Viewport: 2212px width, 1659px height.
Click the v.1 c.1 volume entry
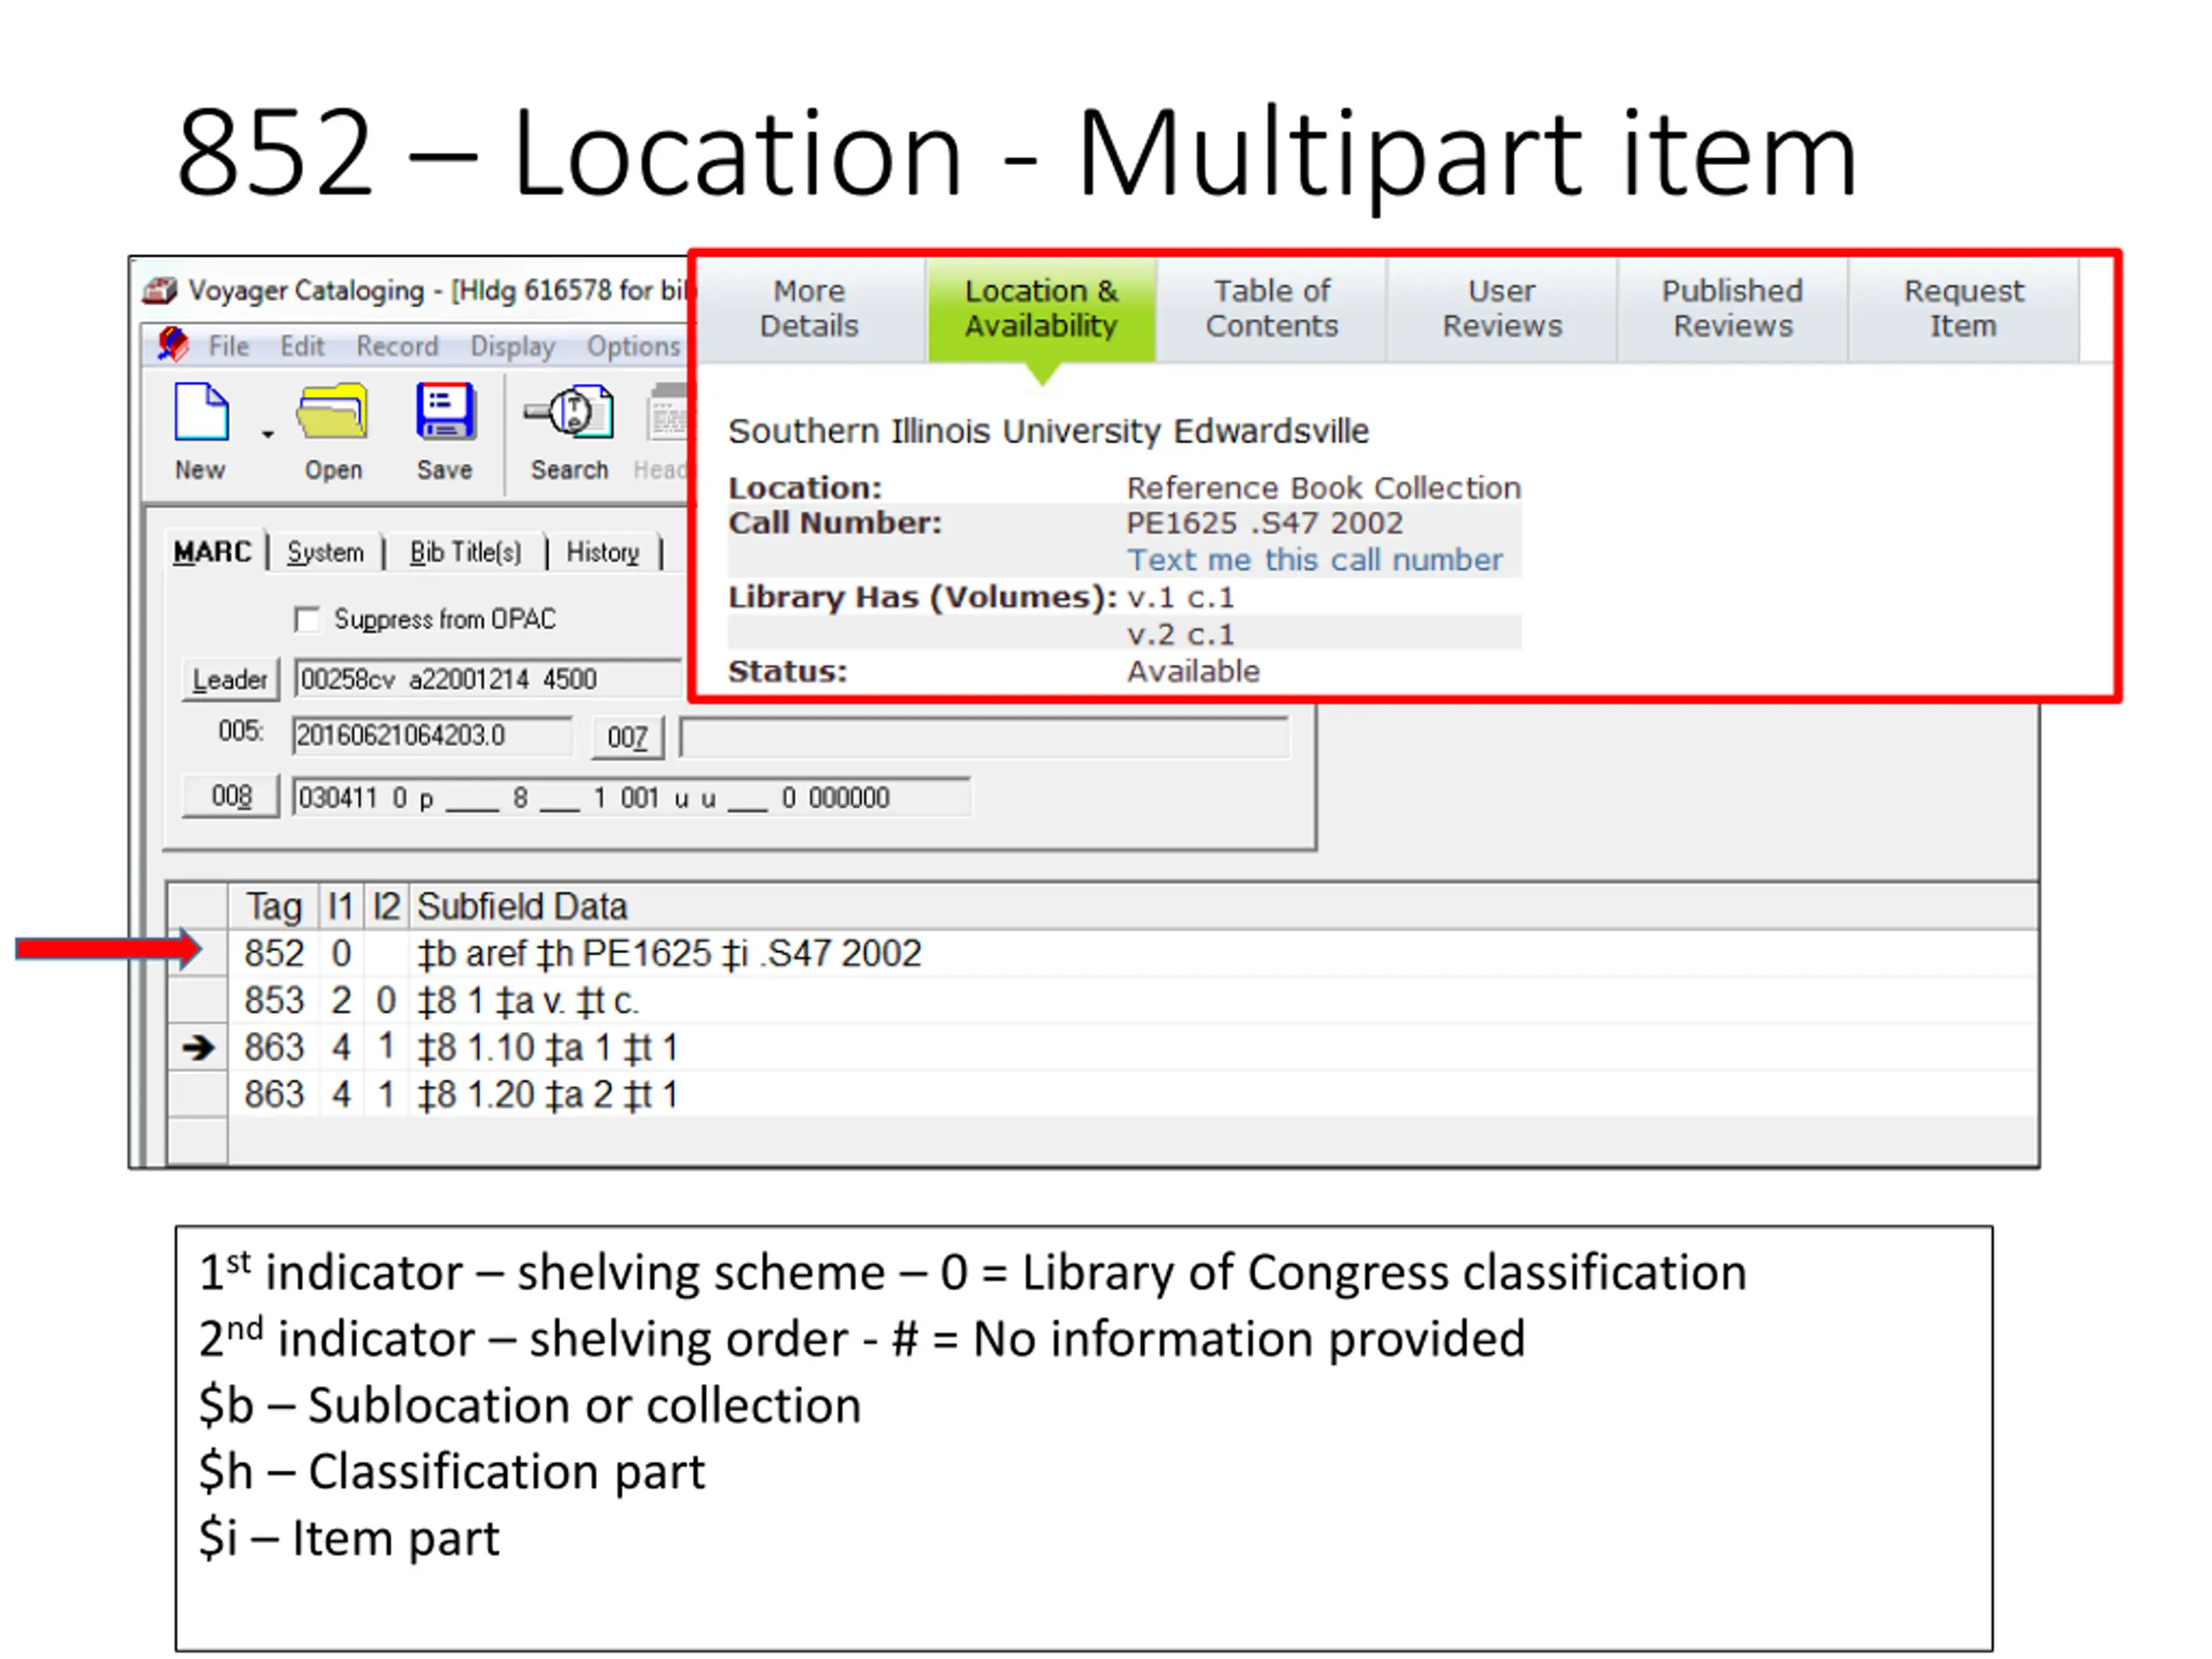(x=1181, y=598)
